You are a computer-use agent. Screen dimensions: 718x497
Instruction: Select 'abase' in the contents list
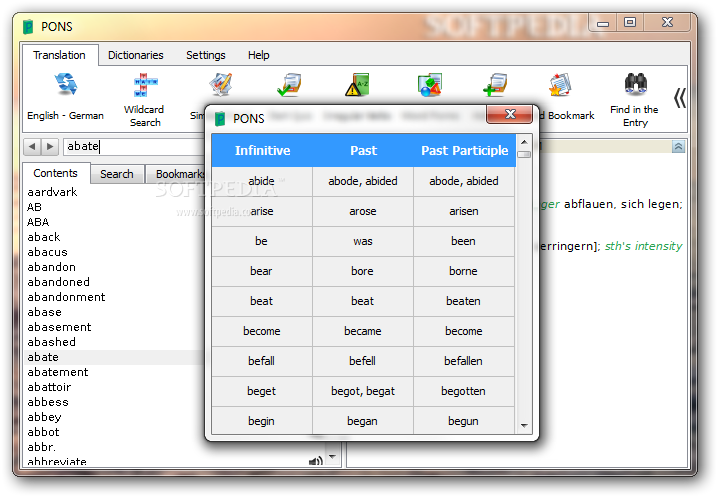44,312
